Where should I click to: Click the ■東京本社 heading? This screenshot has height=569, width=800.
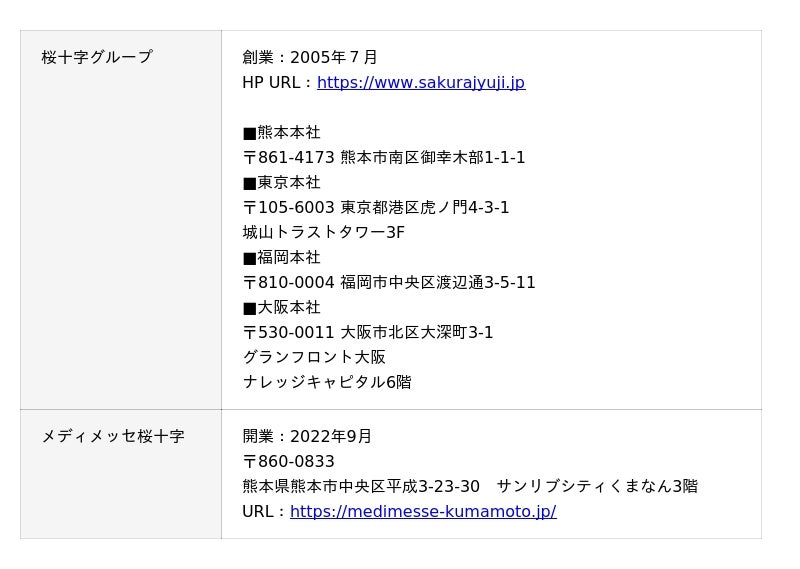[282, 183]
